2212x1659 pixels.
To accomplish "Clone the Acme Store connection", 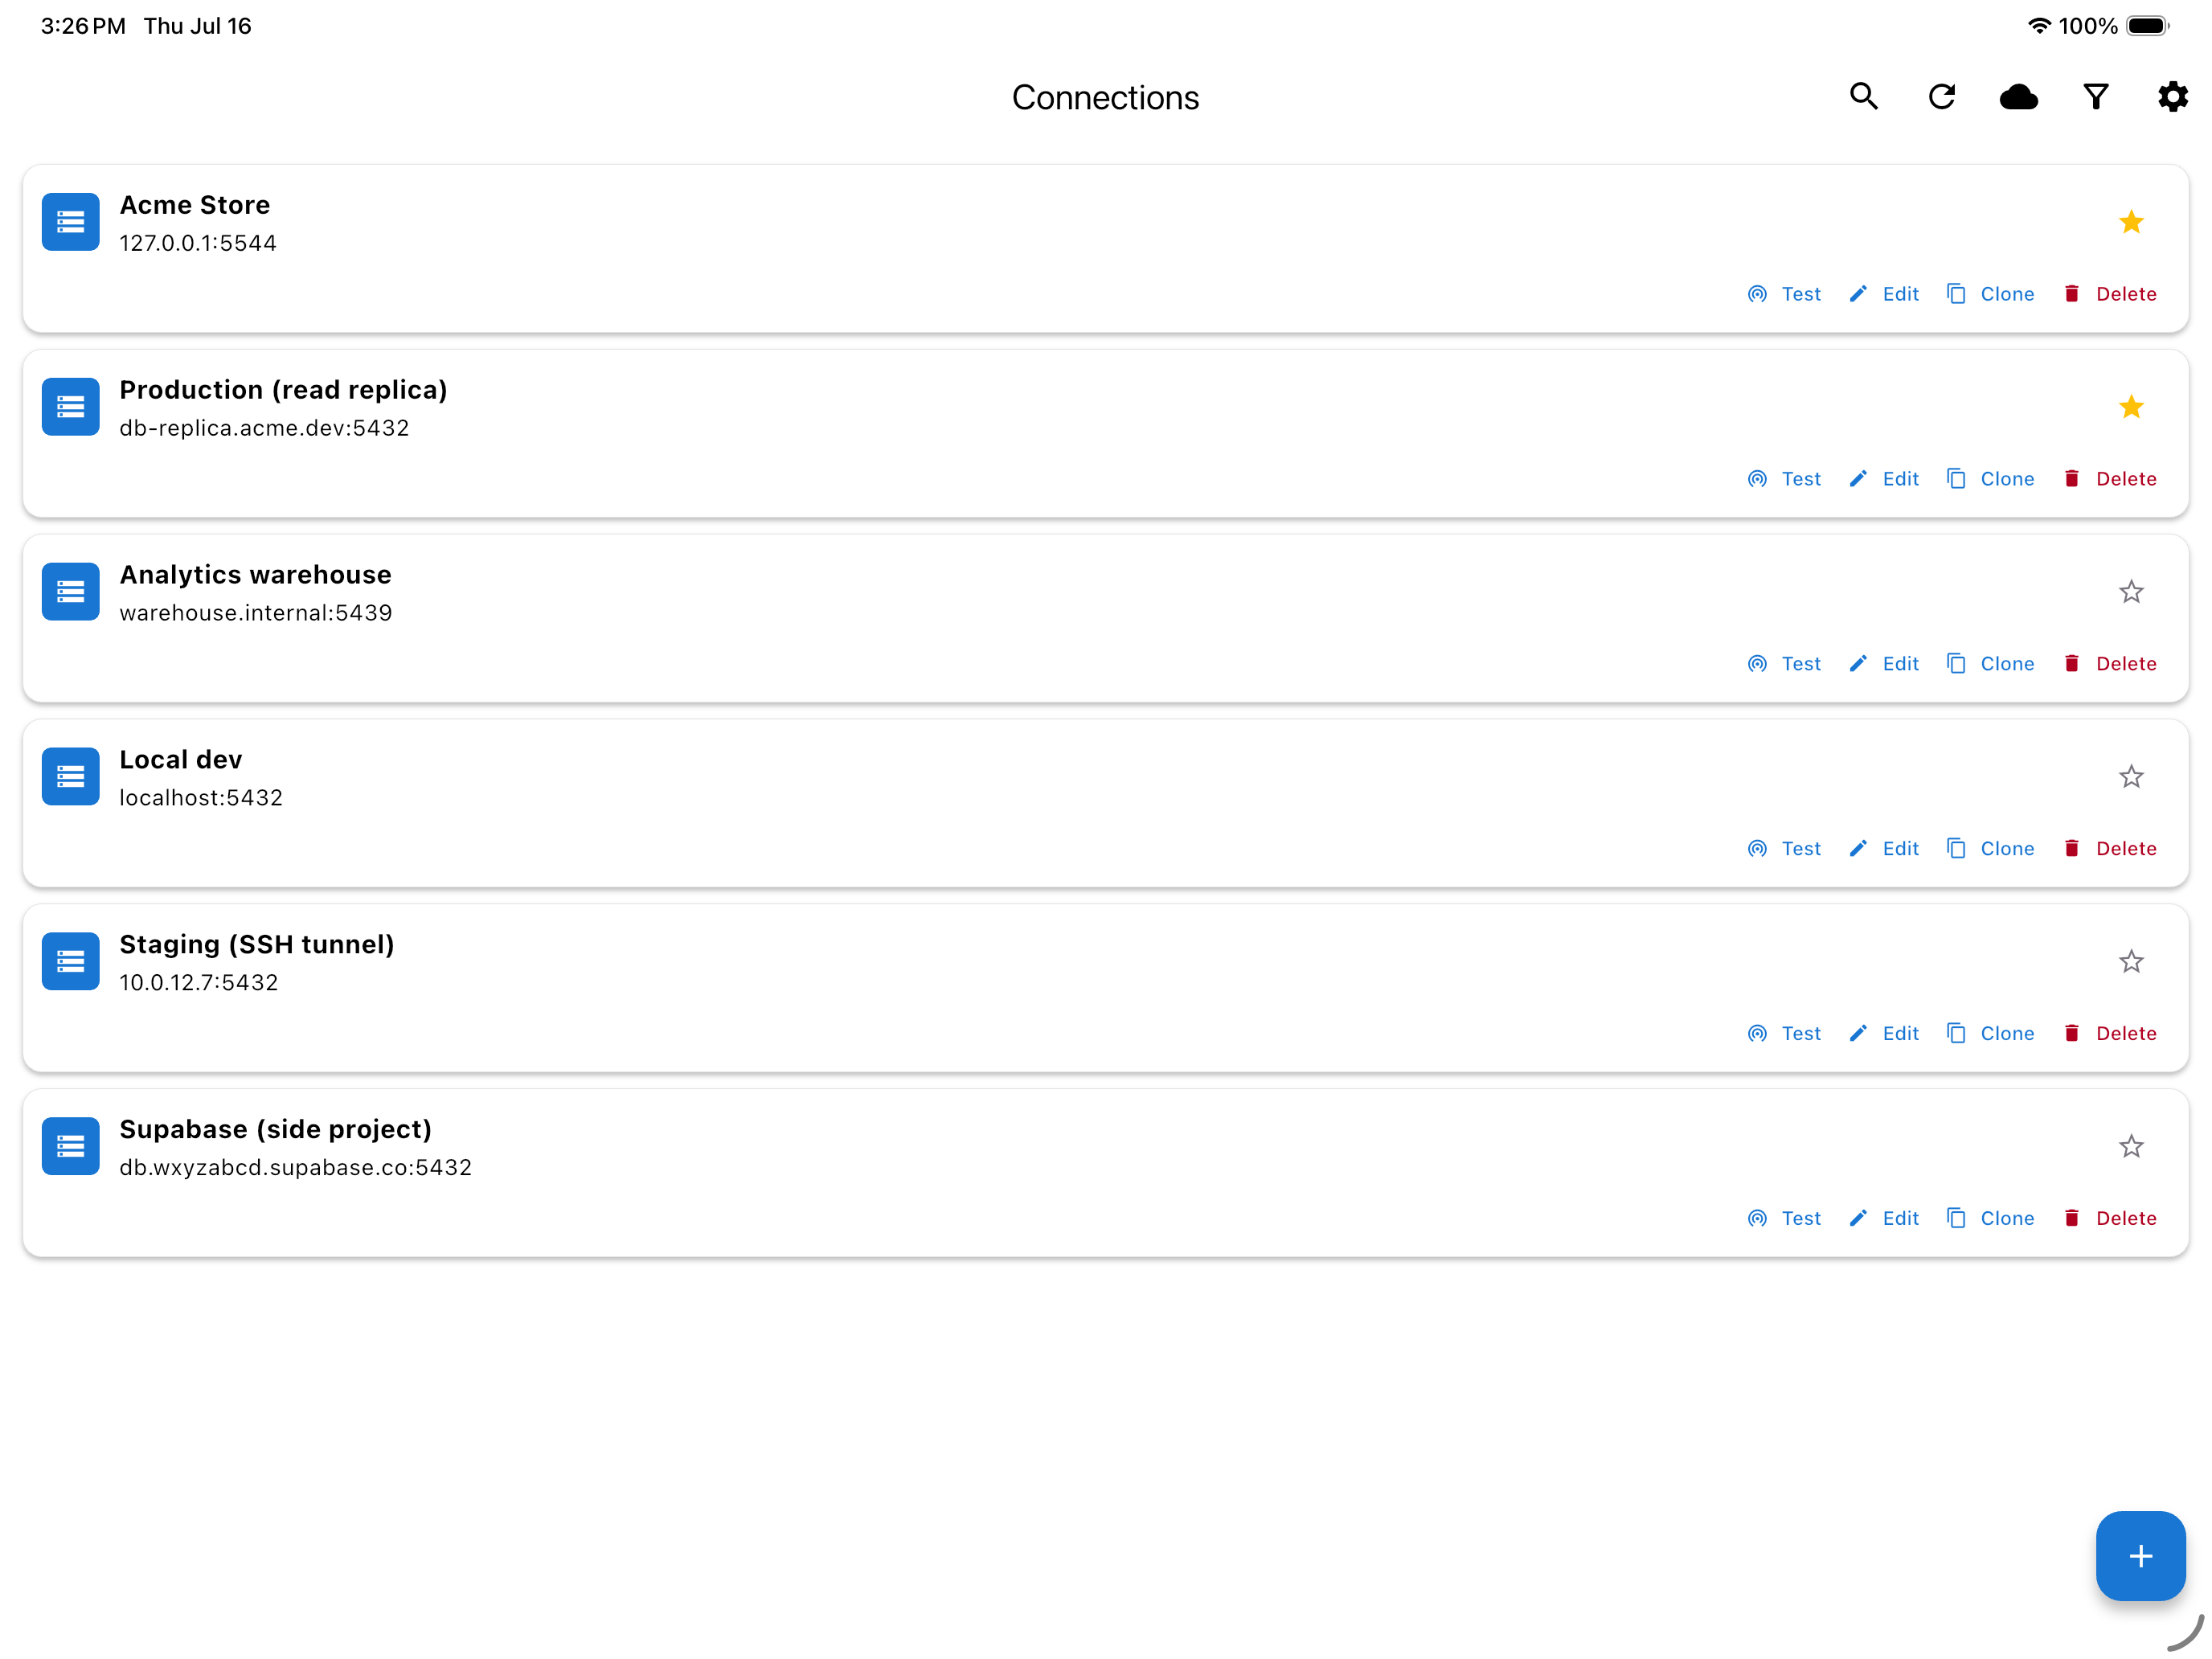I will pyautogui.click(x=1990, y=294).
